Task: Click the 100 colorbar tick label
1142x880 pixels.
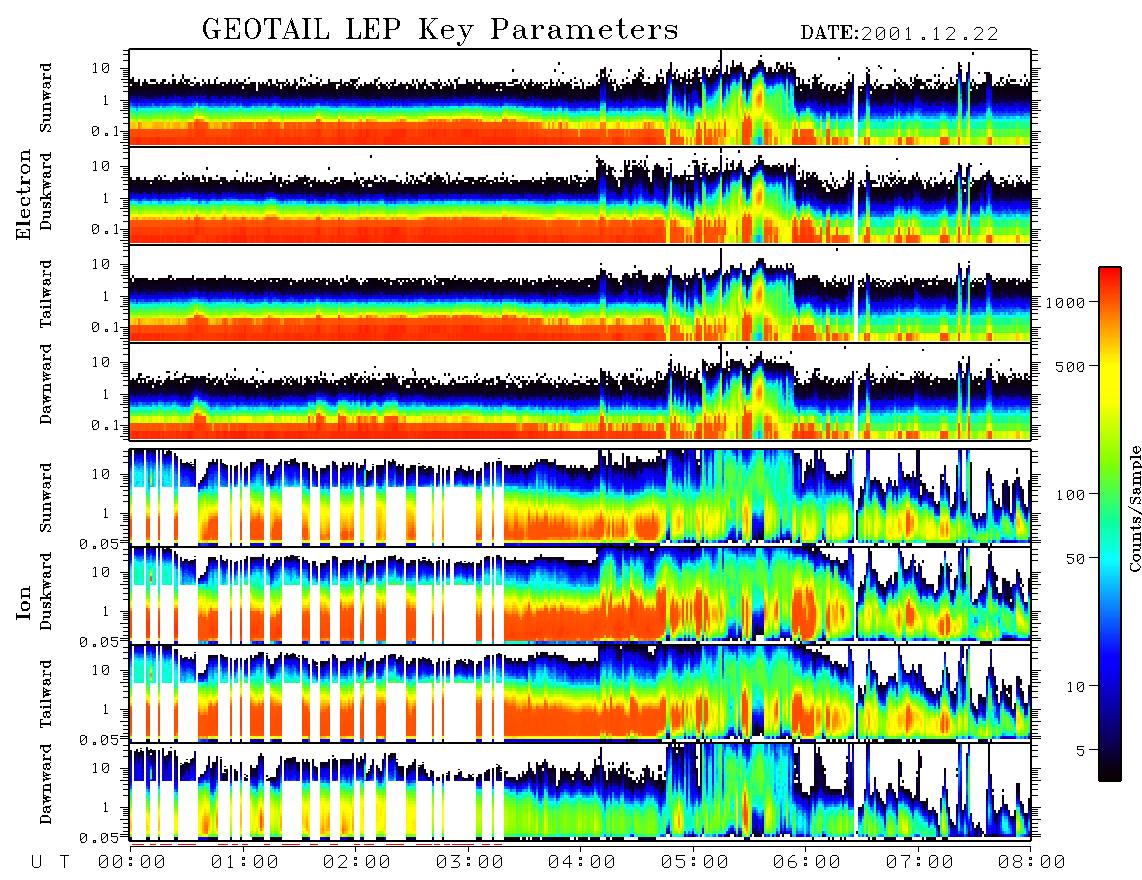Action: (x=1071, y=495)
